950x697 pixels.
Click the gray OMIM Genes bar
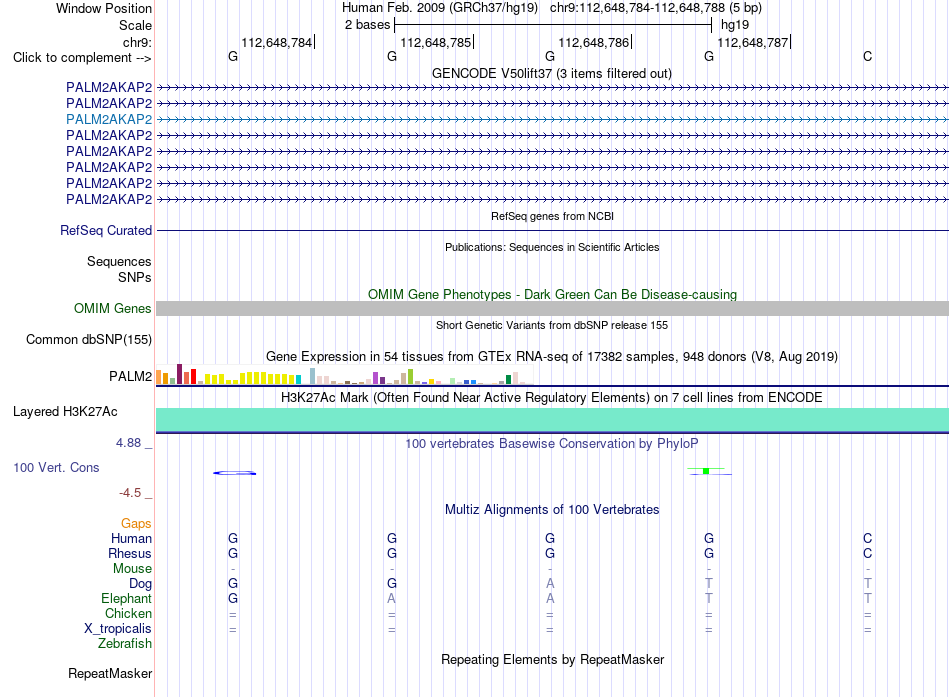point(552,308)
